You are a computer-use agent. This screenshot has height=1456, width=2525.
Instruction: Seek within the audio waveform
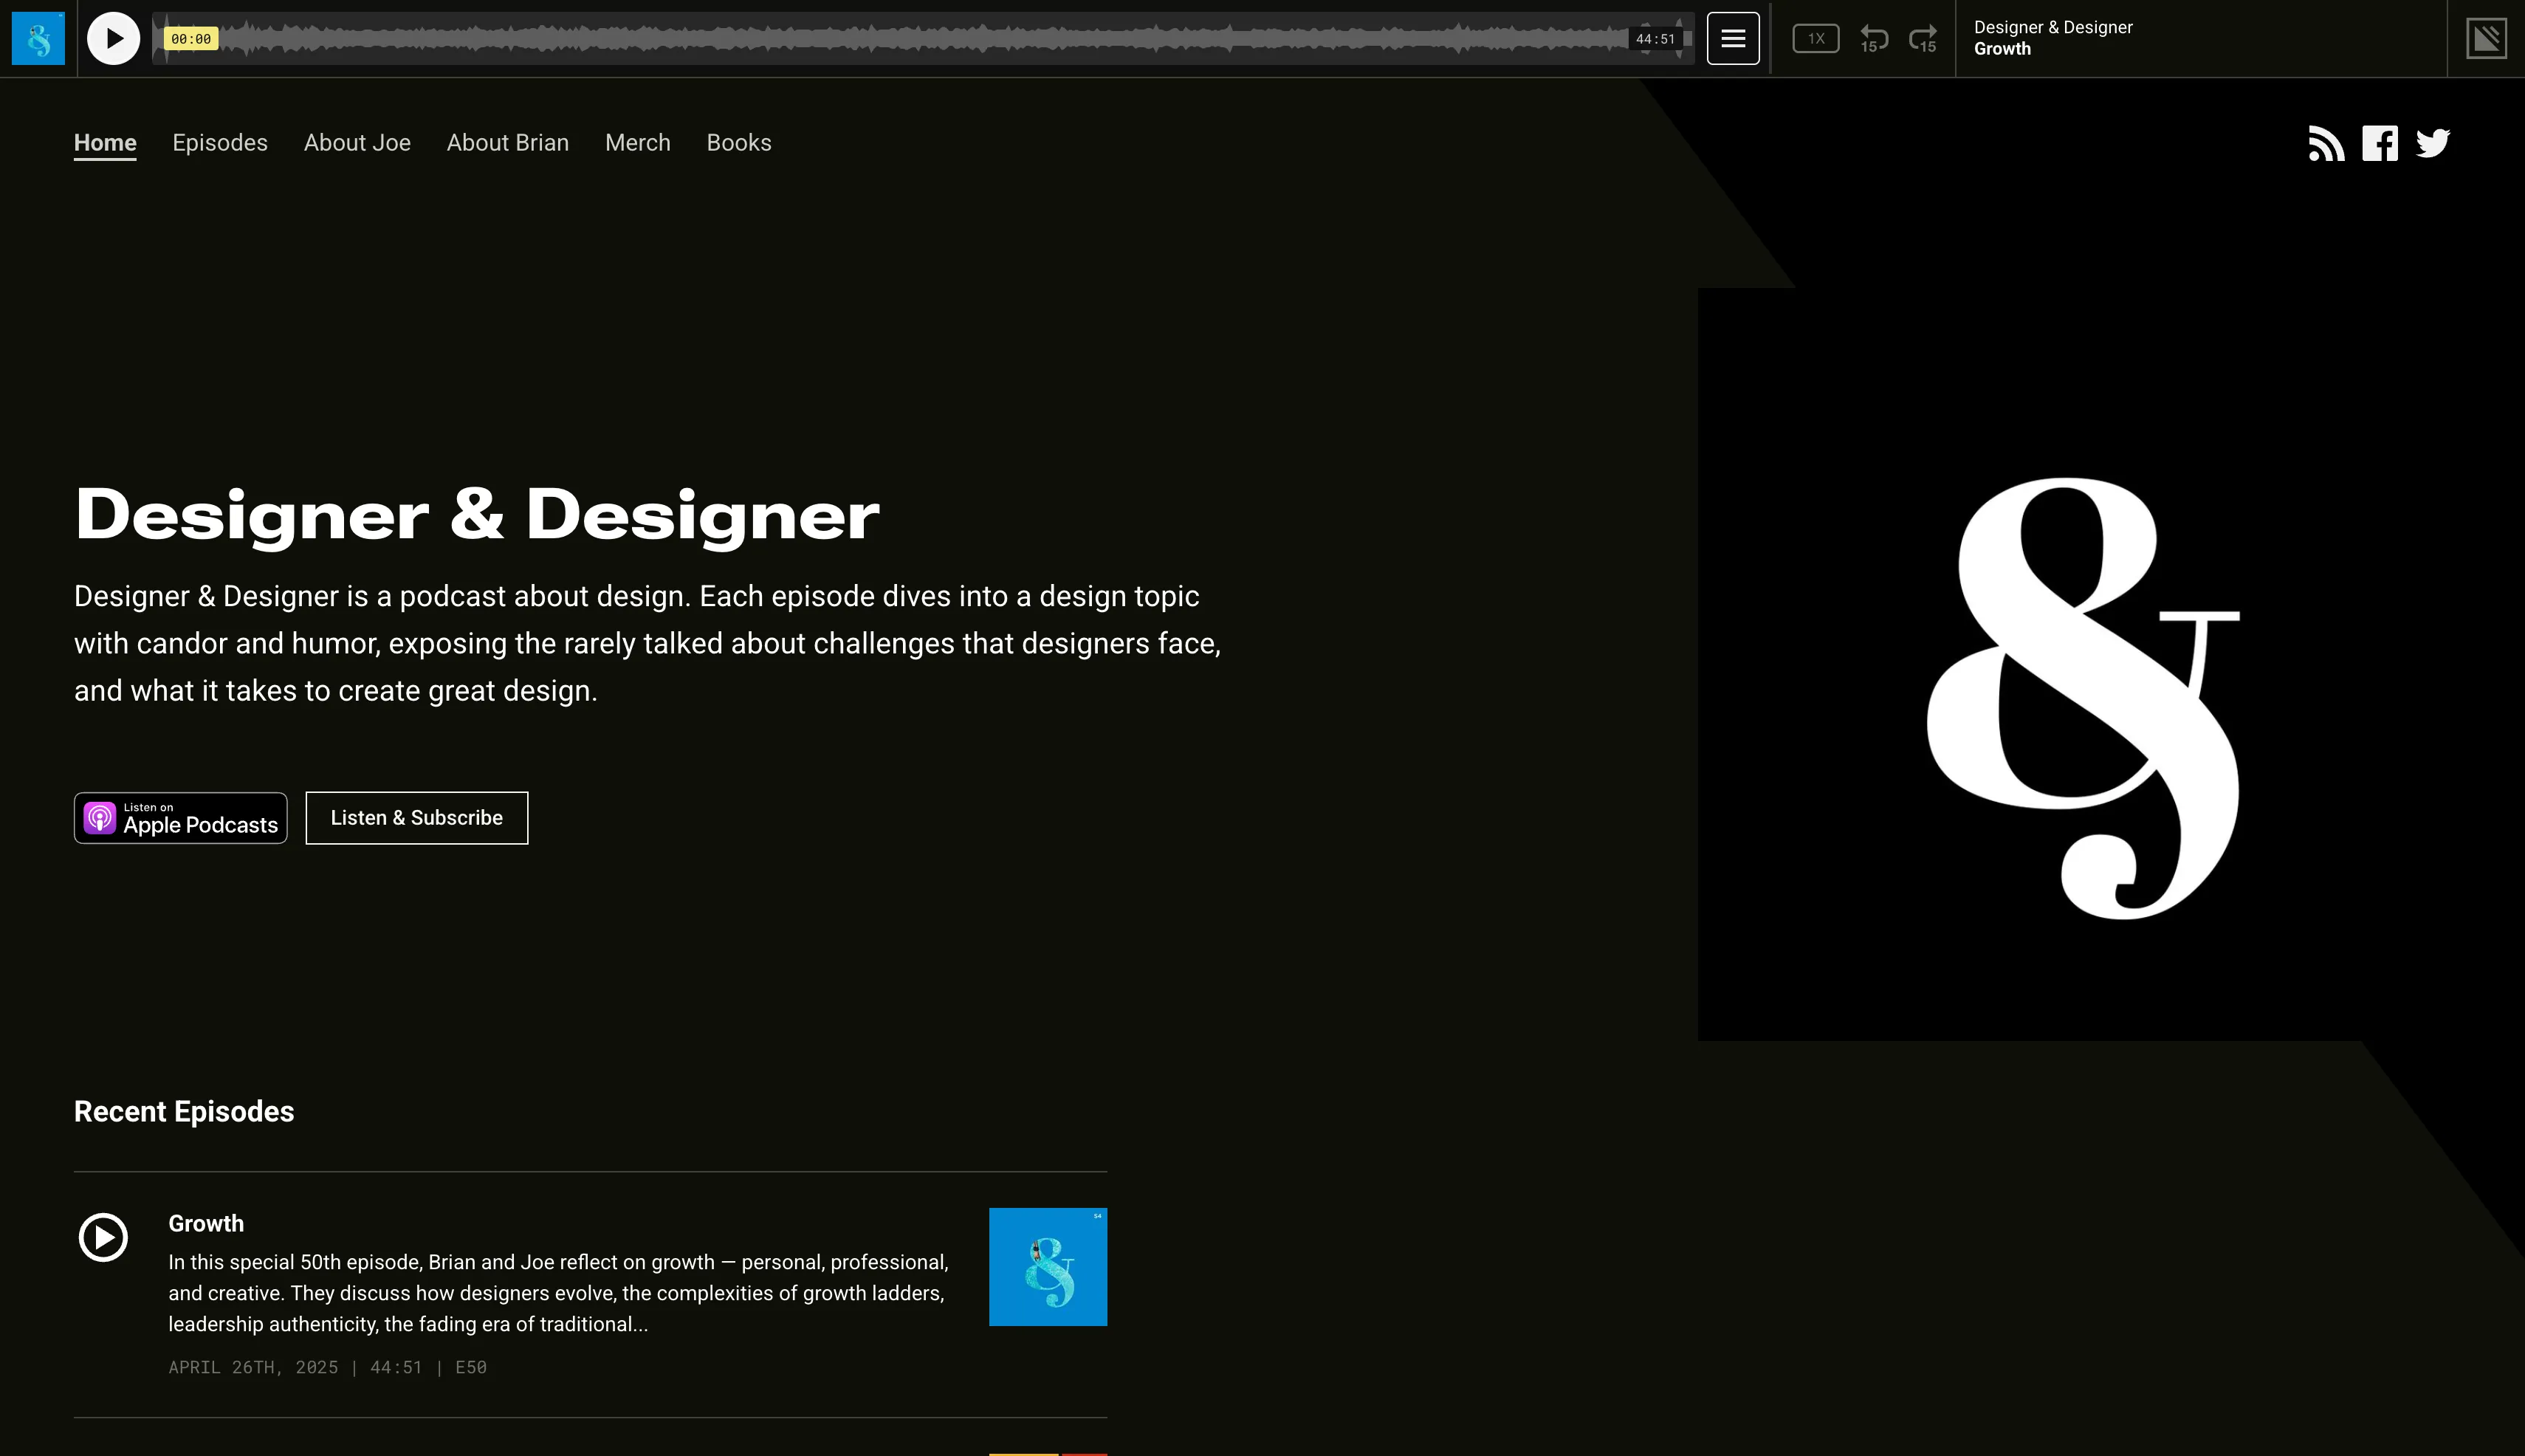tap(900, 39)
